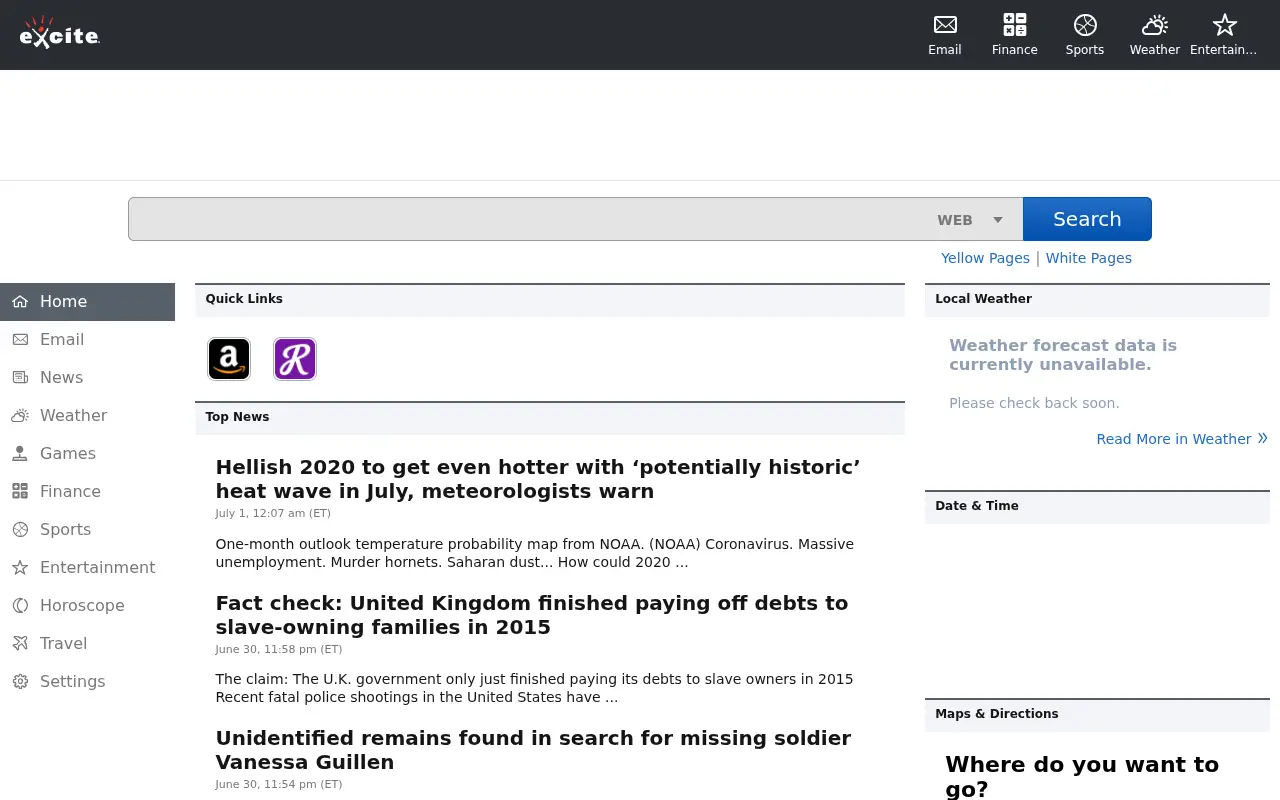Click the joystick icon beside Games
The height and width of the screenshot is (800, 1280).
20,454
